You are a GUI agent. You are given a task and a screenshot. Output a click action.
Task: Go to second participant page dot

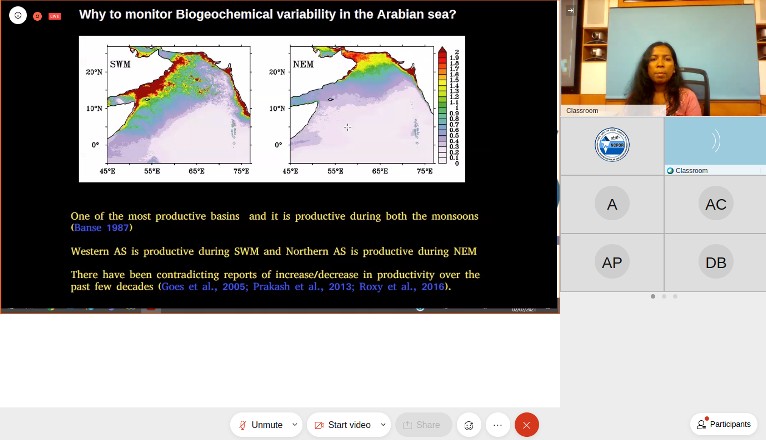[x=664, y=296]
